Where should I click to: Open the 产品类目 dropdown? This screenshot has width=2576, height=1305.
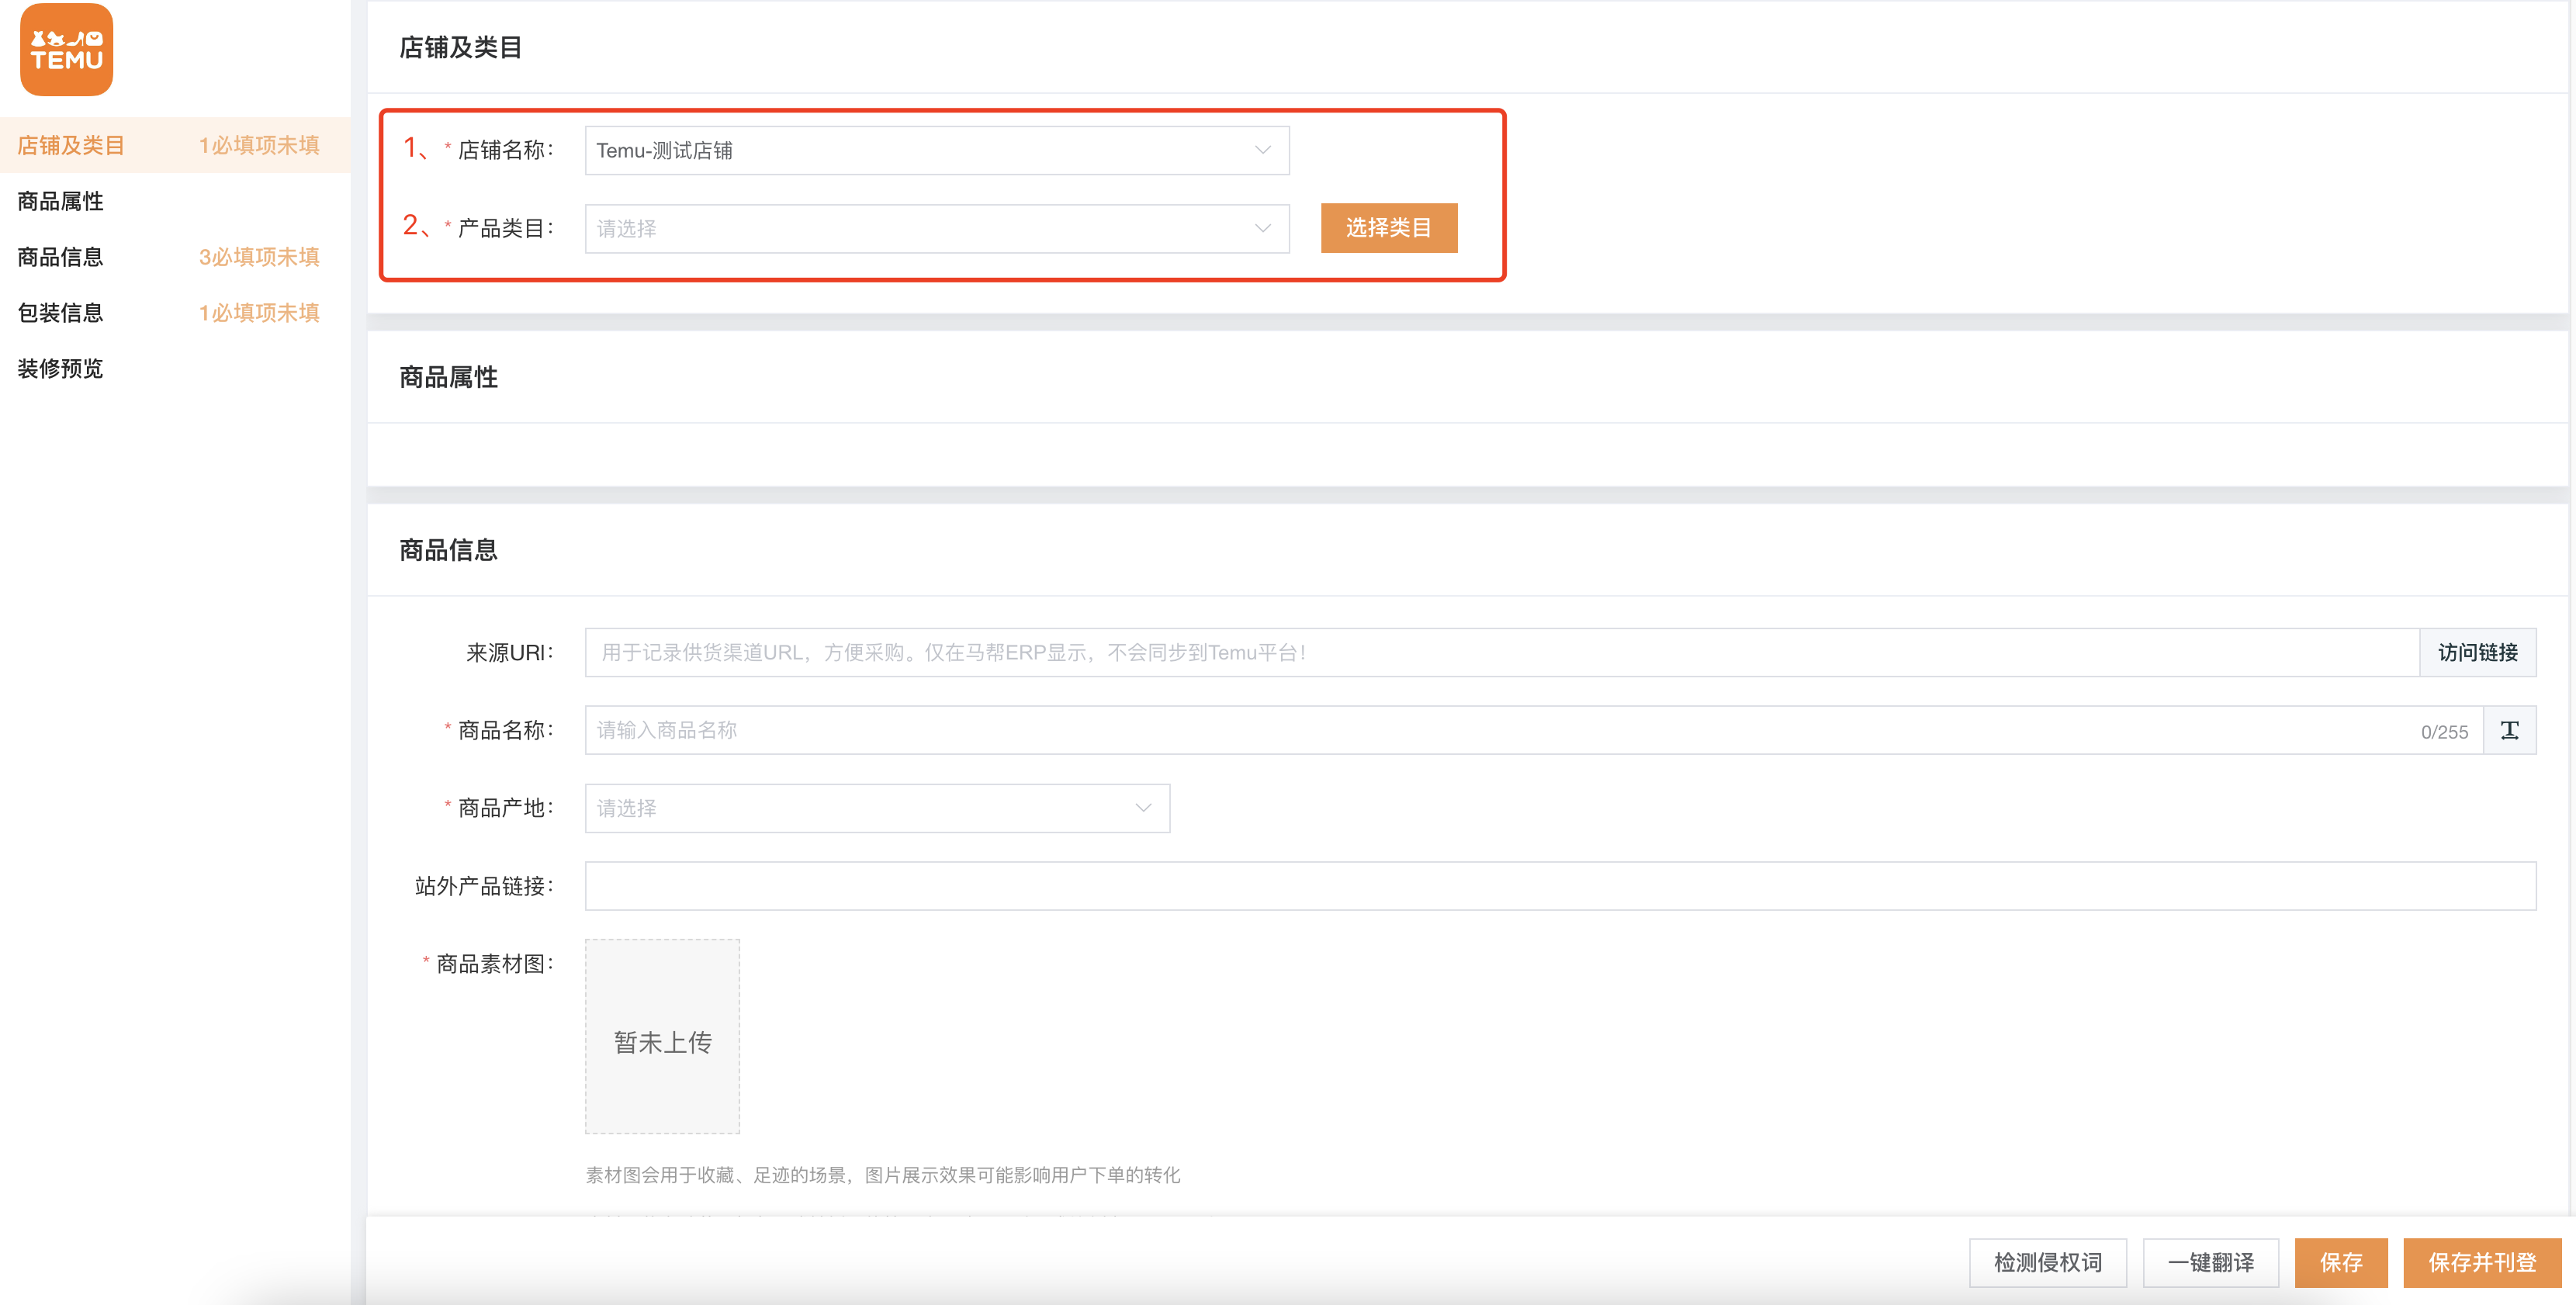coord(936,229)
